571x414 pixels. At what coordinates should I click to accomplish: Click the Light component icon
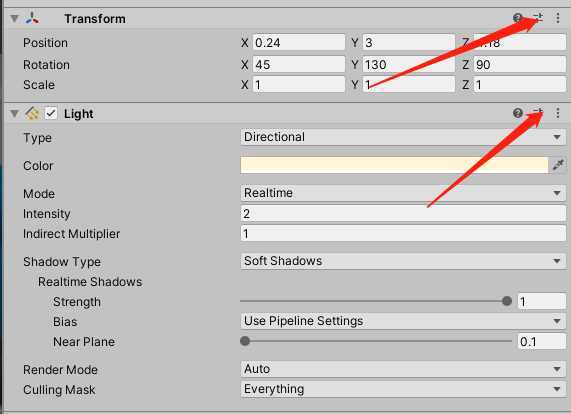32,114
